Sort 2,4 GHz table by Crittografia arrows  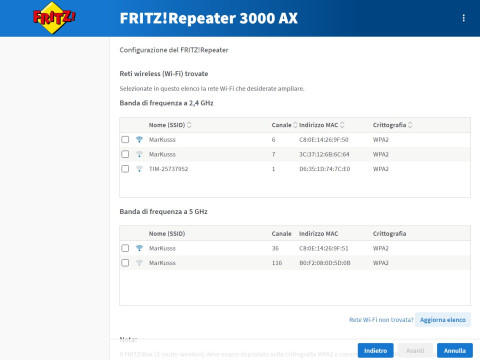click(410, 125)
